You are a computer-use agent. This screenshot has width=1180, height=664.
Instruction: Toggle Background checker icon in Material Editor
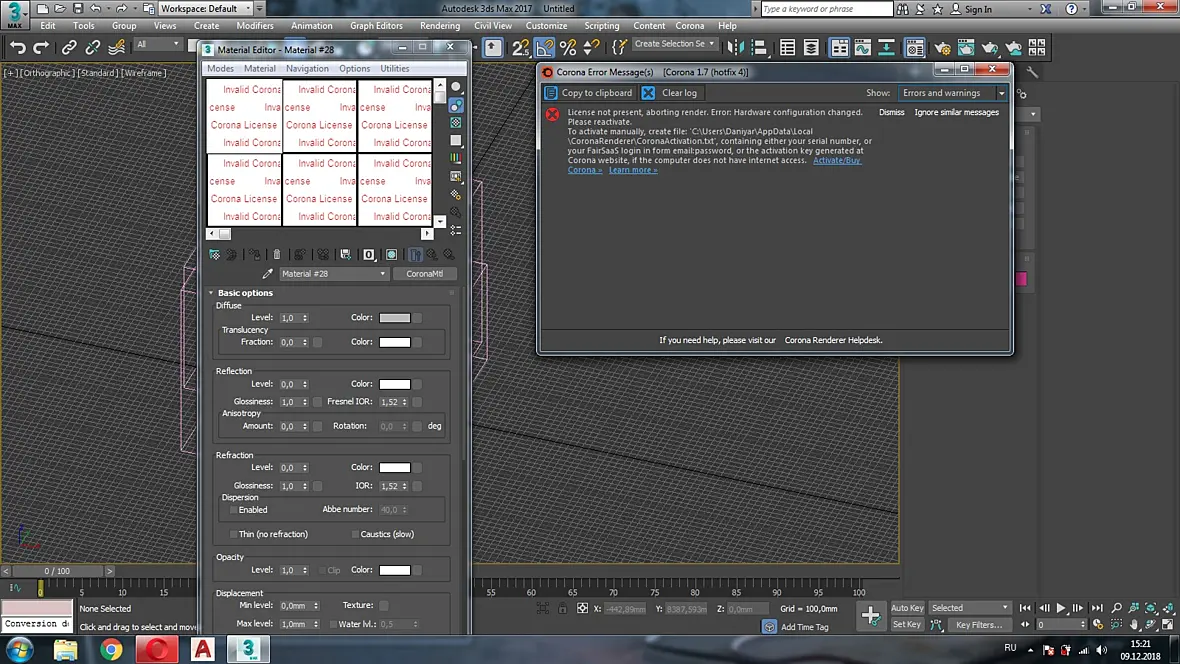point(456,122)
